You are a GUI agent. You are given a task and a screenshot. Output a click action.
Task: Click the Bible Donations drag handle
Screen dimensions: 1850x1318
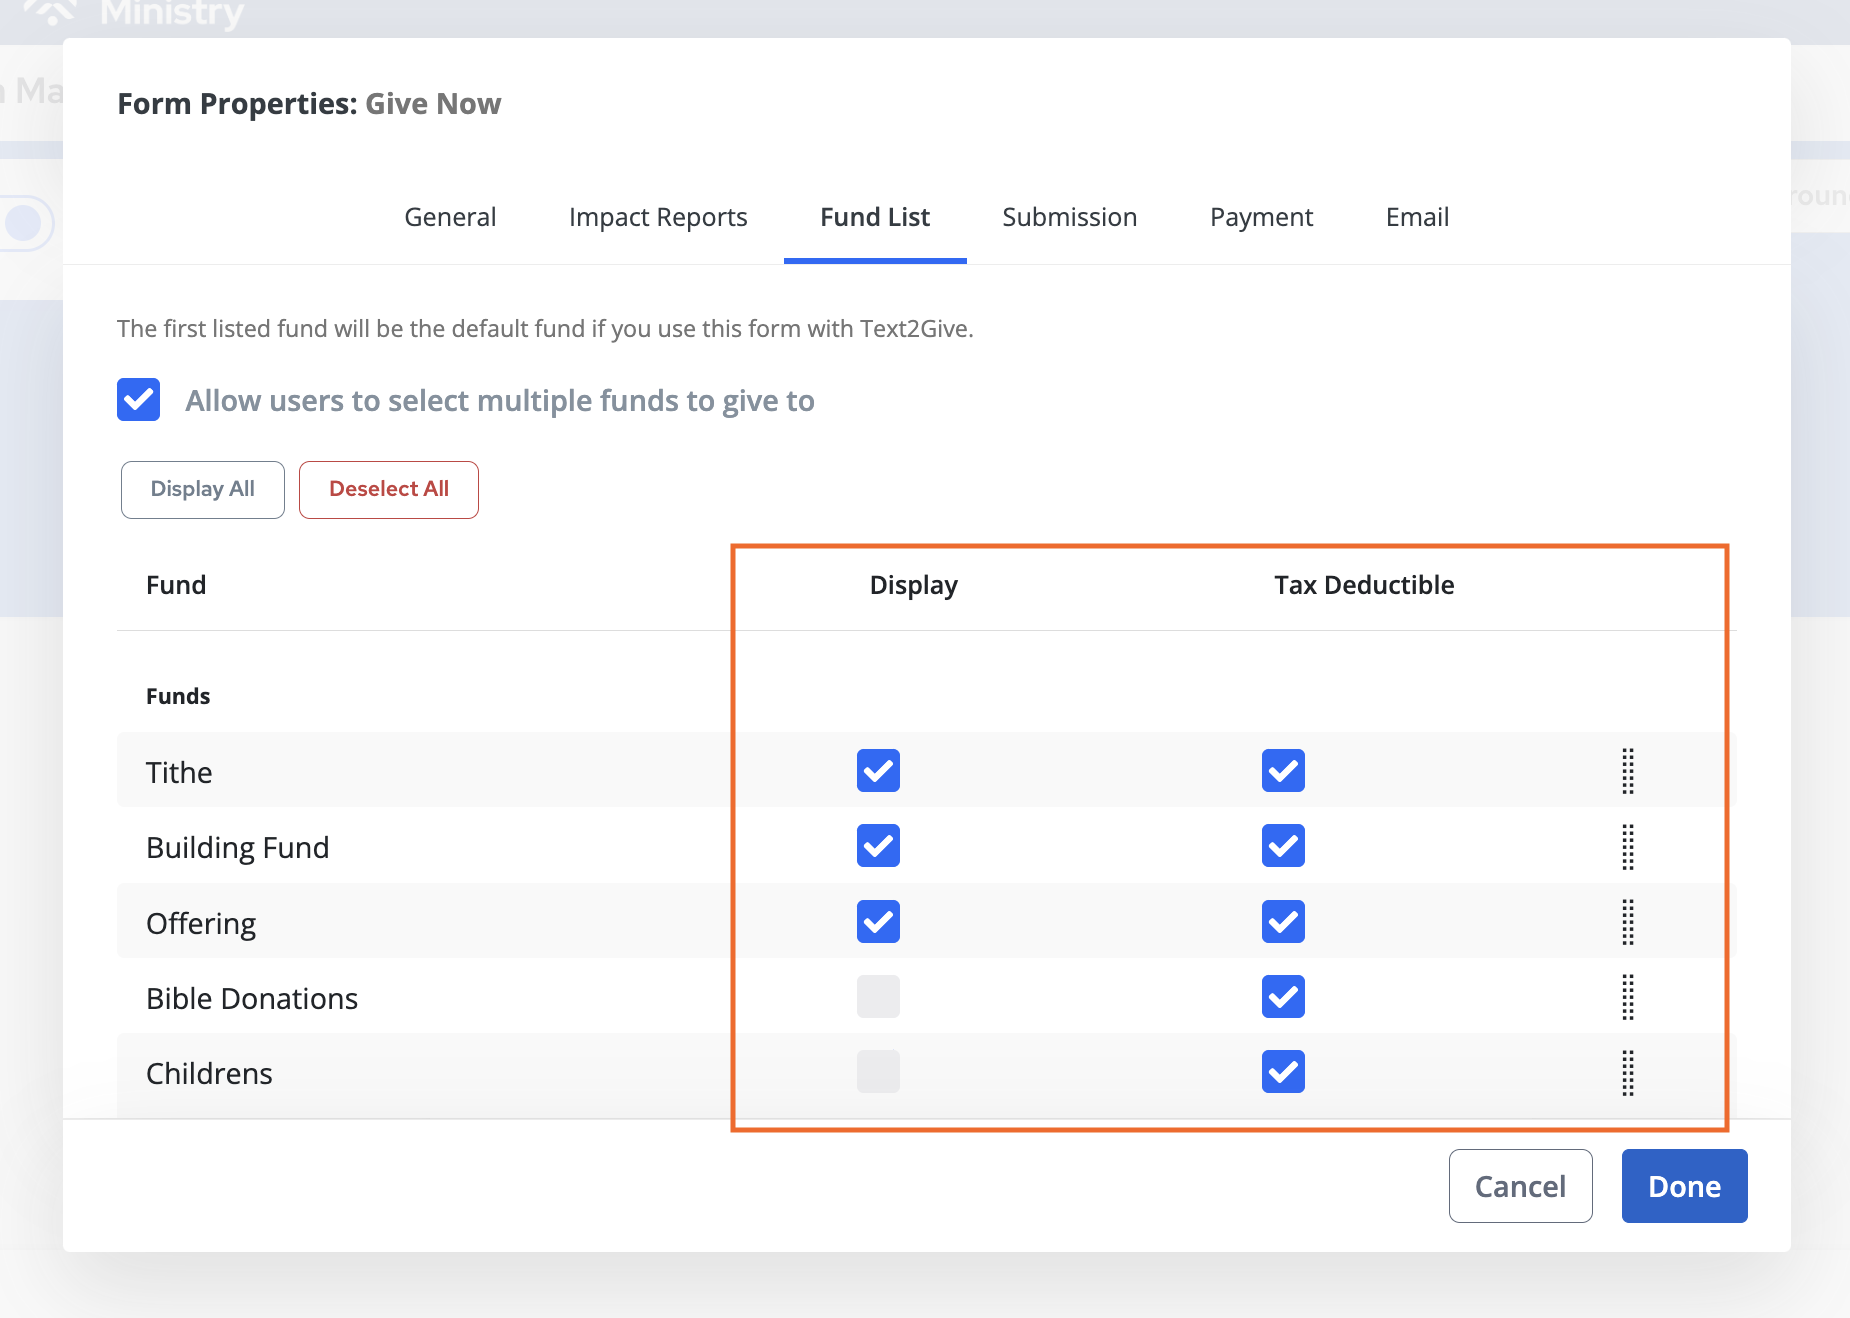pos(1627,997)
